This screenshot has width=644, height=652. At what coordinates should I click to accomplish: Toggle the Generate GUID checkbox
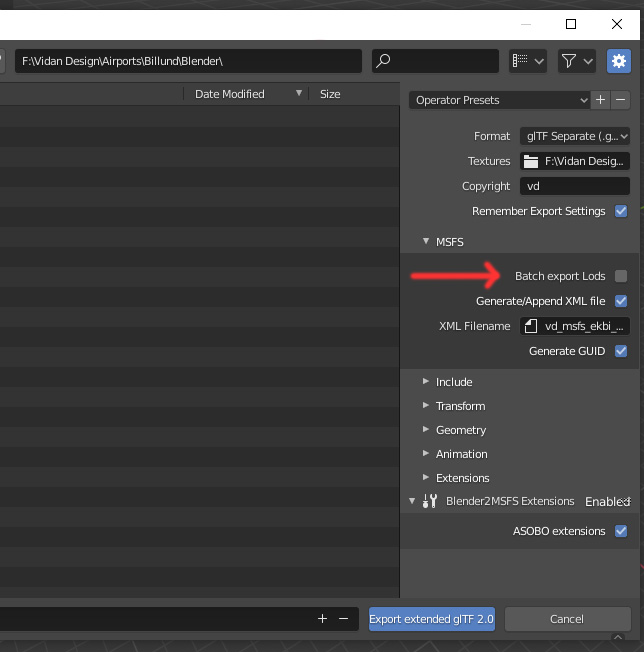[x=621, y=351]
